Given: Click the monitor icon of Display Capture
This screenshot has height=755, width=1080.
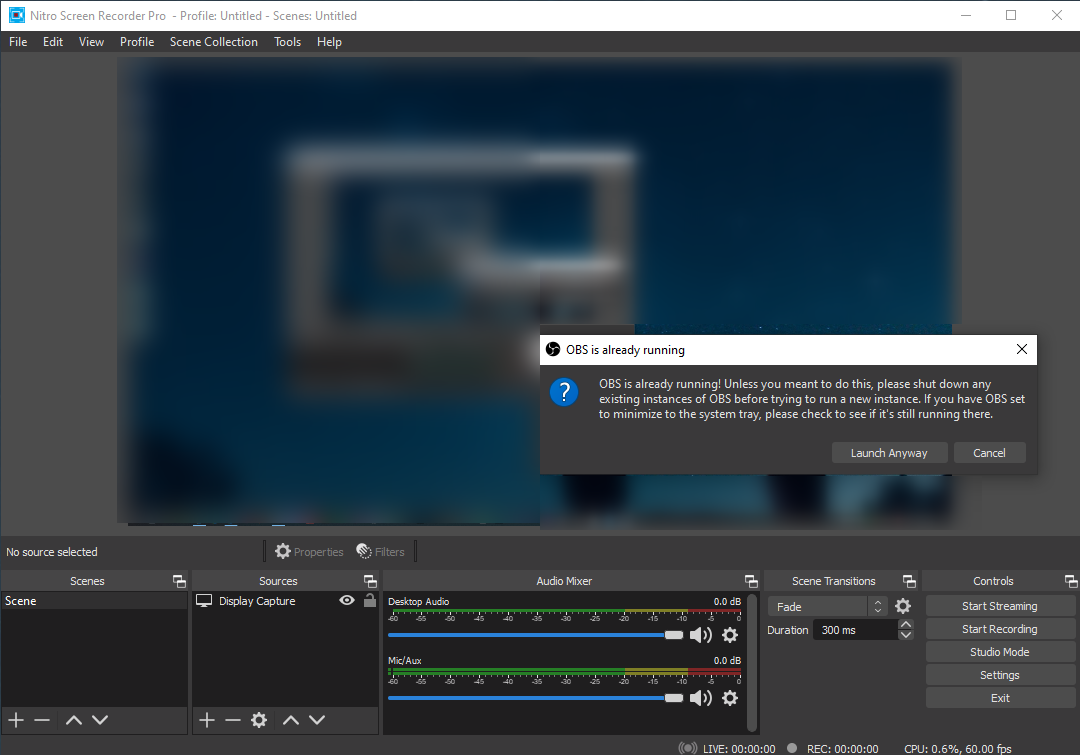Looking at the screenshot, I should (204, 601).
